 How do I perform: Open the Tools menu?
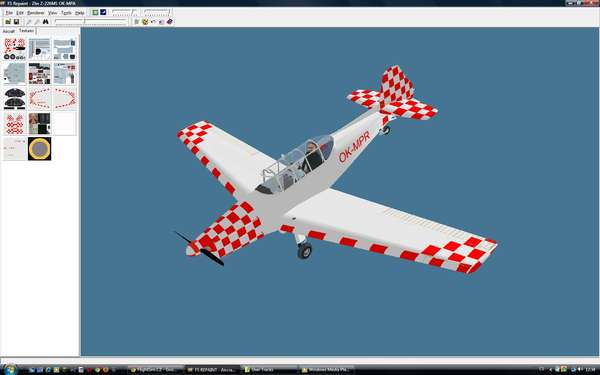(66, 13)
